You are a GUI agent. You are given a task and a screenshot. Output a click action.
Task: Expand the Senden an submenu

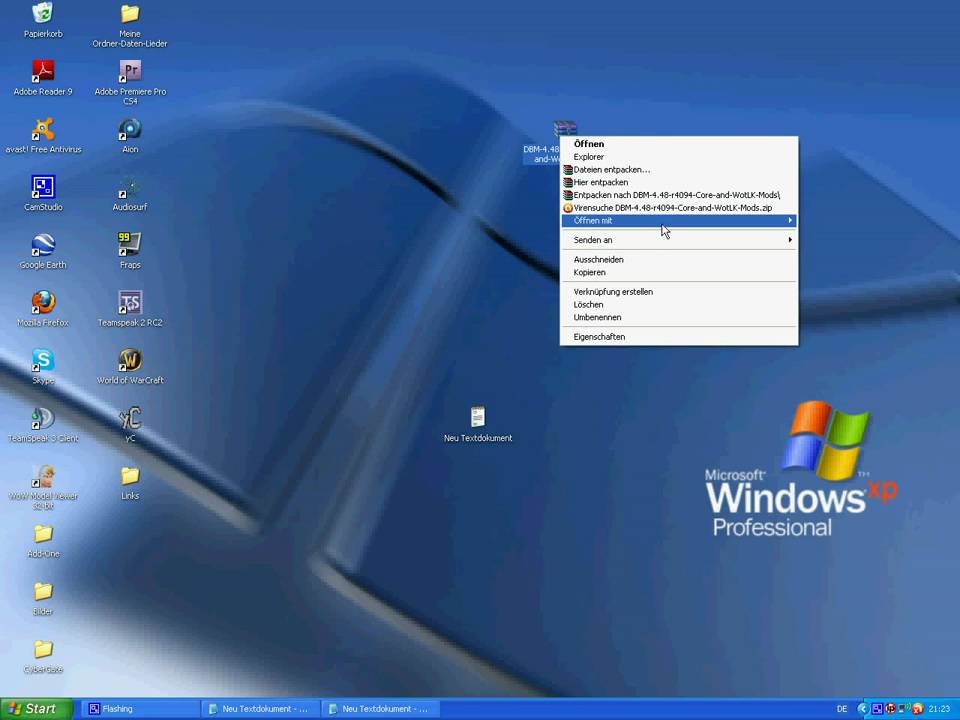pyautogui.click(x=679, y=240)
